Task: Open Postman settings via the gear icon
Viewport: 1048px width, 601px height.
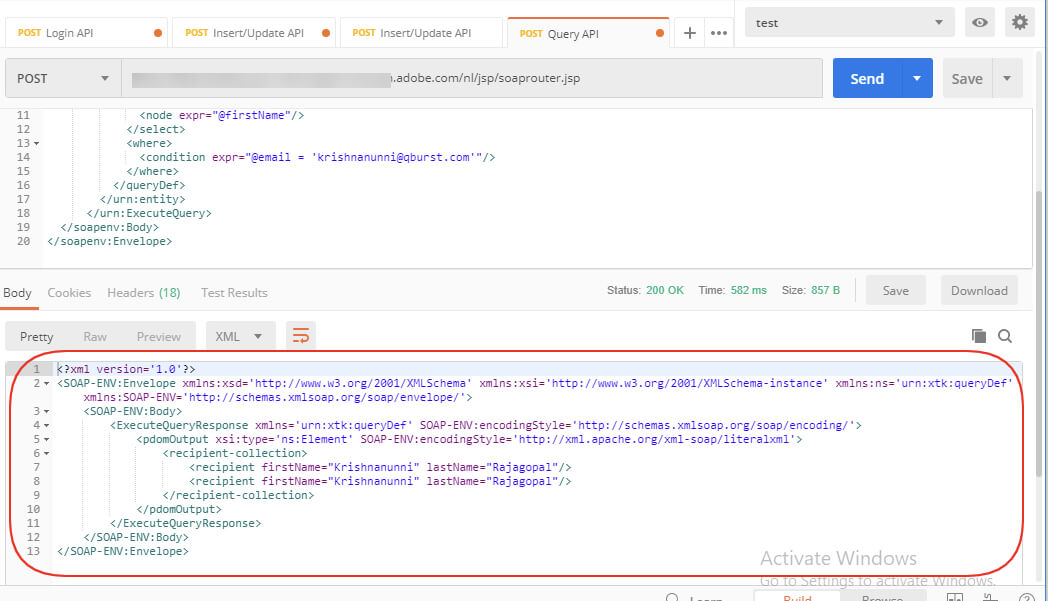Action: point(1019,21)
